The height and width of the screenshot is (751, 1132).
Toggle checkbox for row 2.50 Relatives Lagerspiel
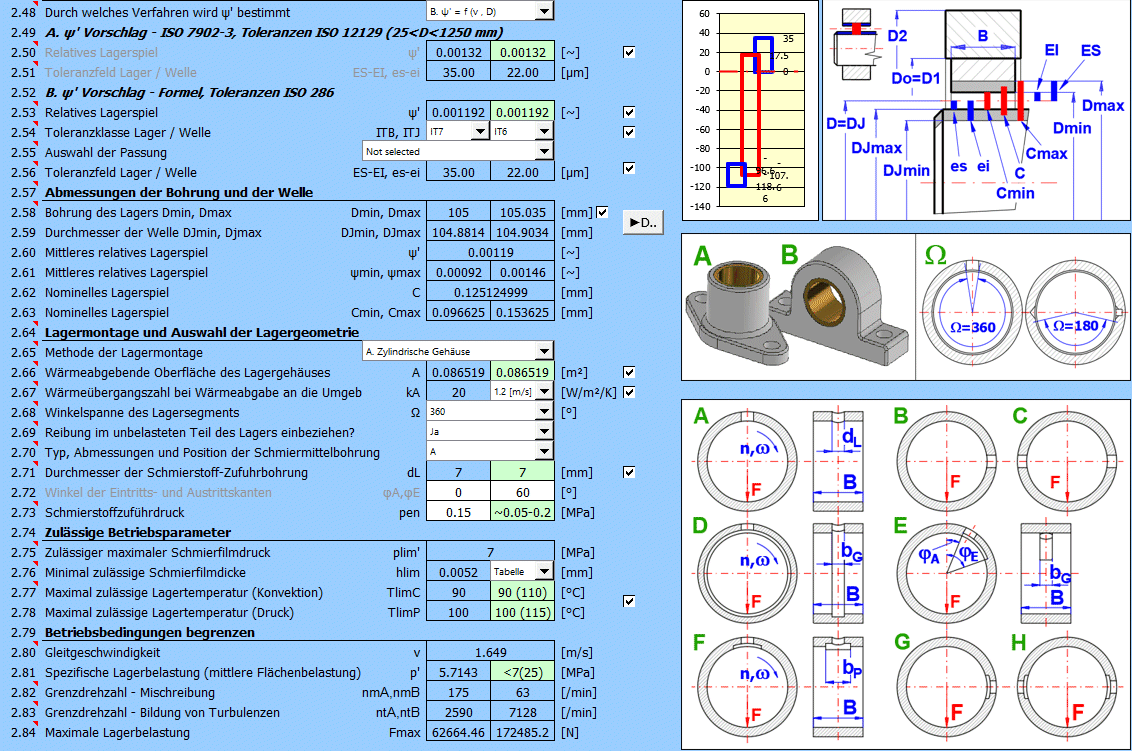click(629, 52)
